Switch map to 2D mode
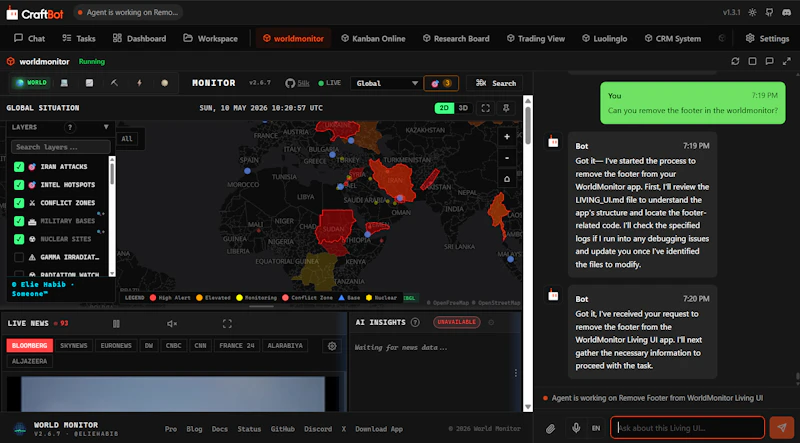This screenshot has width=800, height=443. pyautogui.click(x=444, y=108)
